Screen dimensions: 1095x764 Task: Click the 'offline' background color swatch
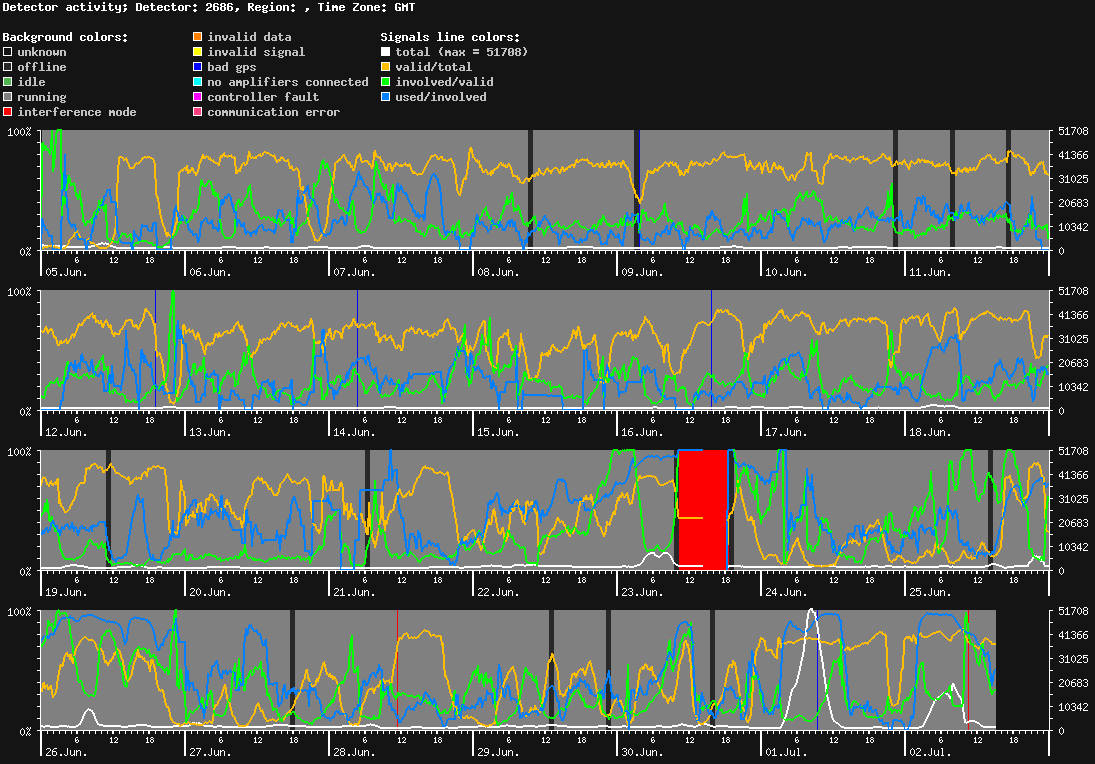pyautogui.click(x=8, y=67)
